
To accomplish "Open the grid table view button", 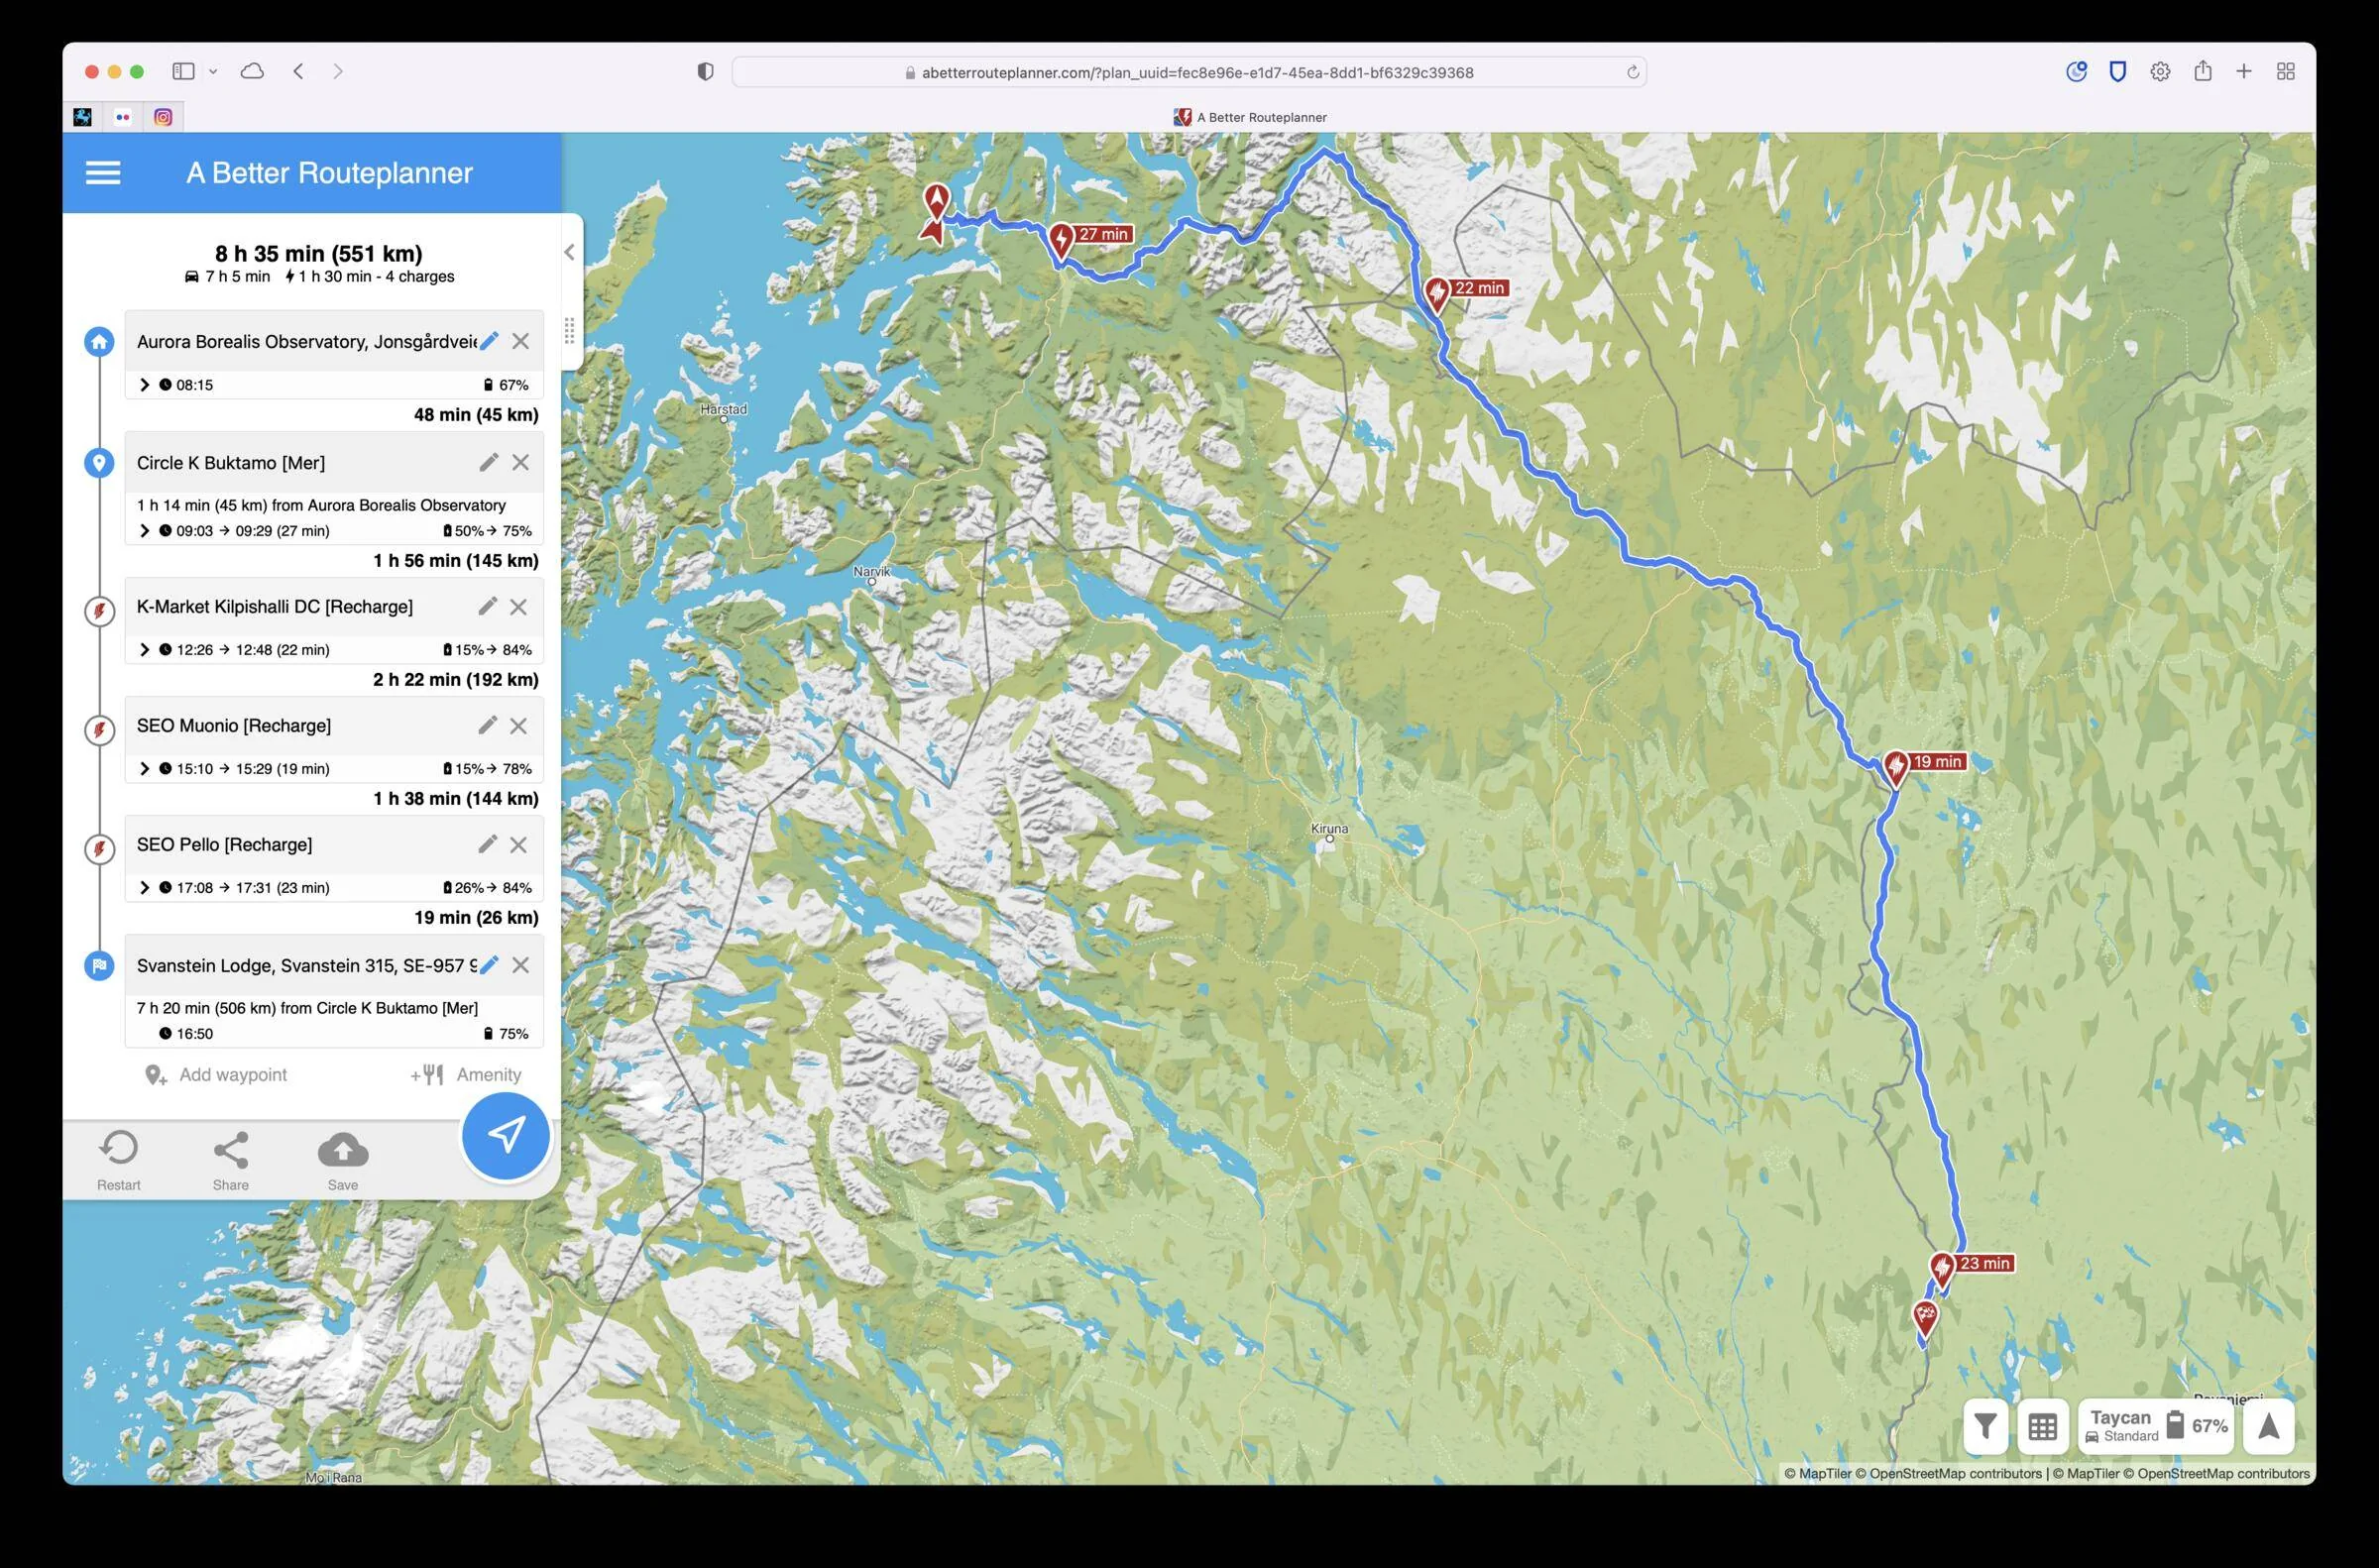I will click(x=2042, y=1426).
